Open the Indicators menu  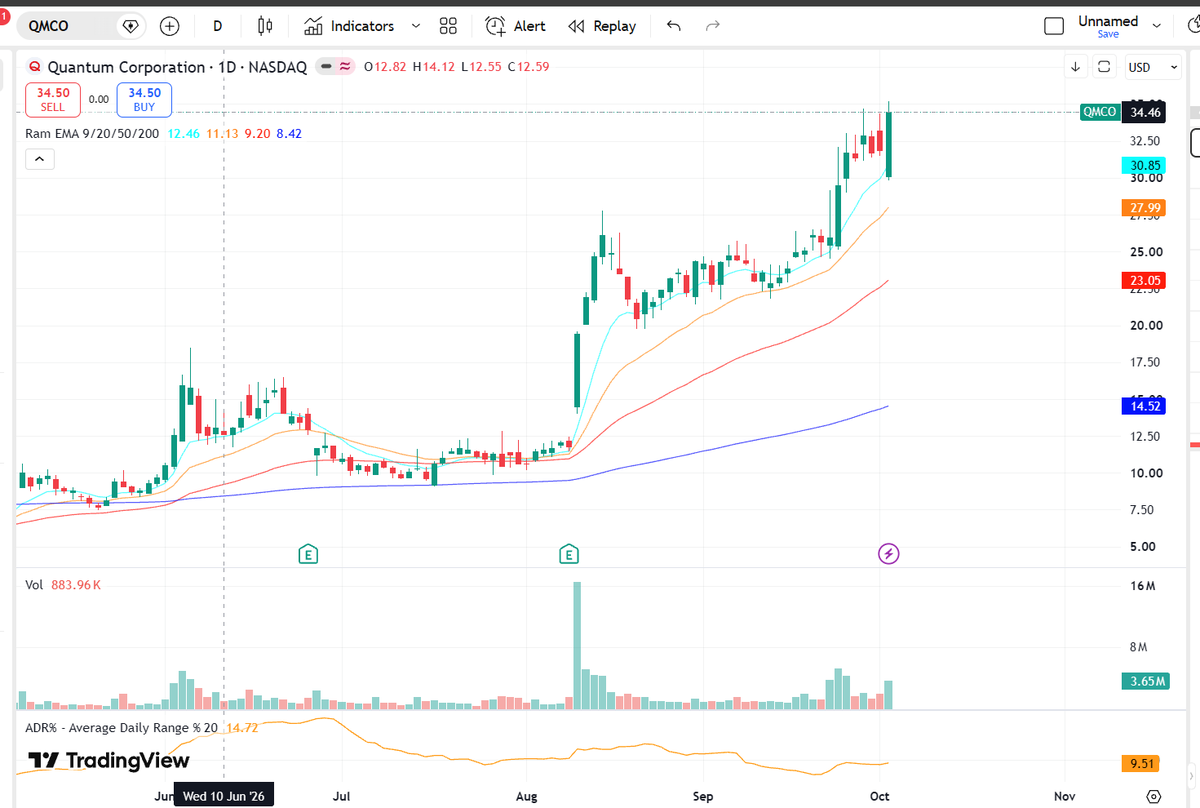point(349,26)
